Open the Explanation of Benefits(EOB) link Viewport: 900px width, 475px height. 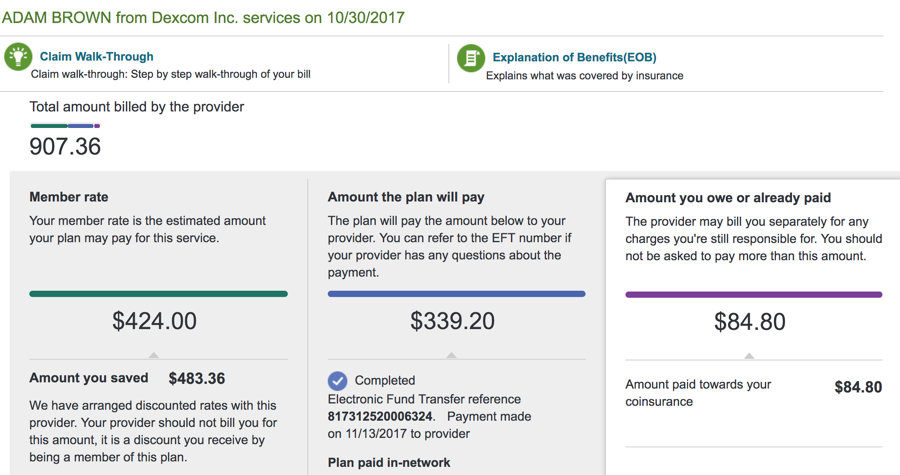pos(575,57)
